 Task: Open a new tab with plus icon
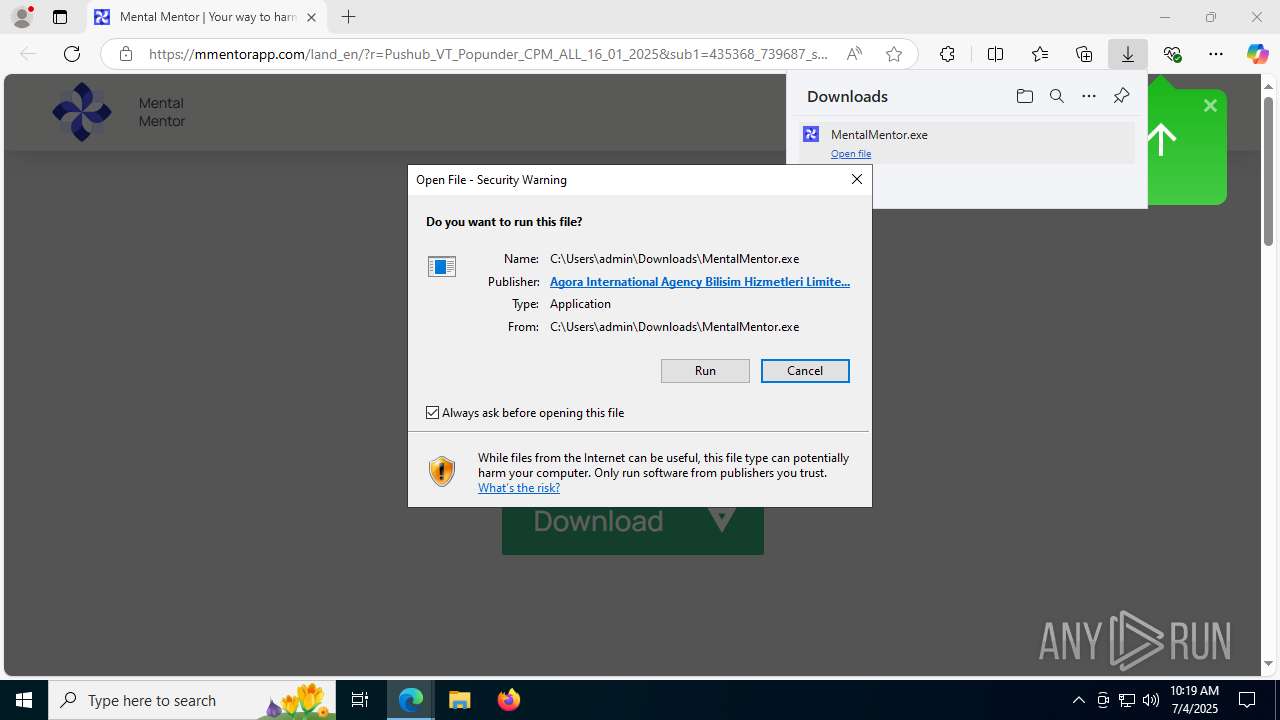348,17
